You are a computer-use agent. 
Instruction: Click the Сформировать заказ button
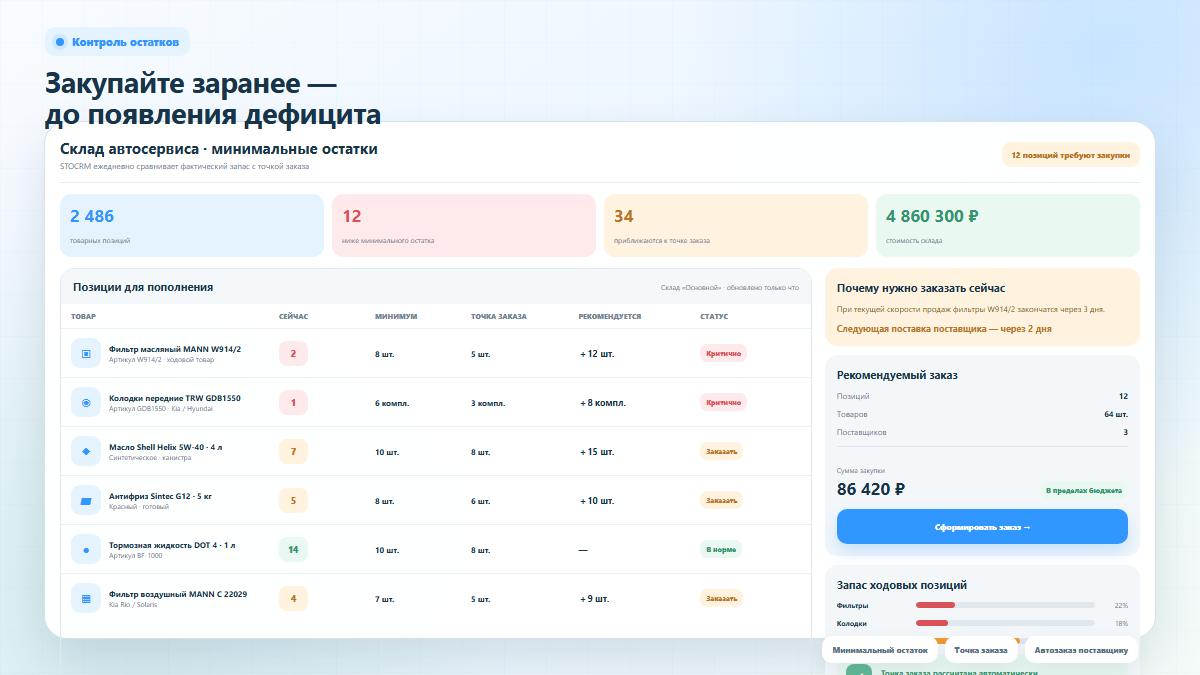click(982, 526)
